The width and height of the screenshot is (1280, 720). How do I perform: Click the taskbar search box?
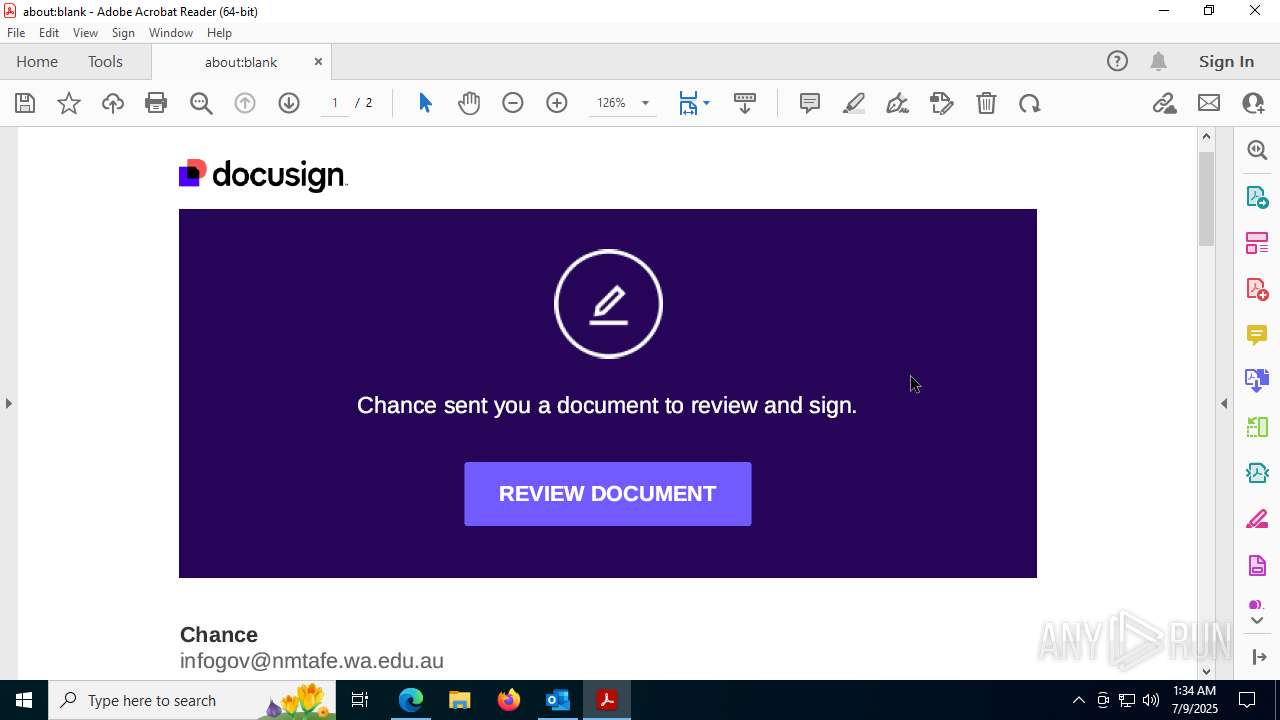(x=192, y=700)
